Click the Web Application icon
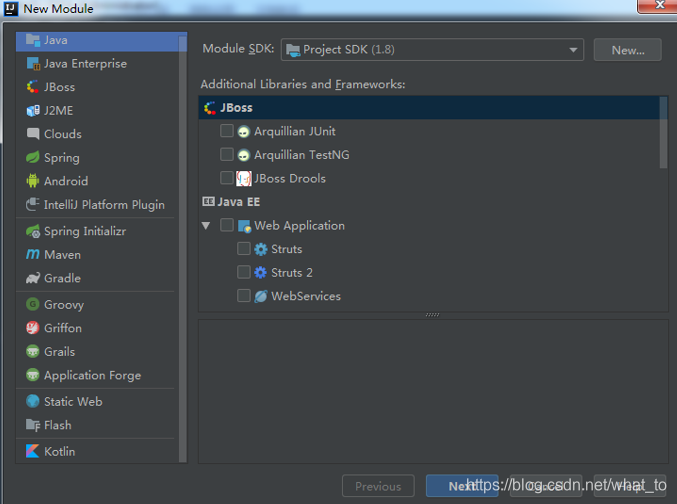Viewport: 677px width, 504px height. (x=244, y=225)
